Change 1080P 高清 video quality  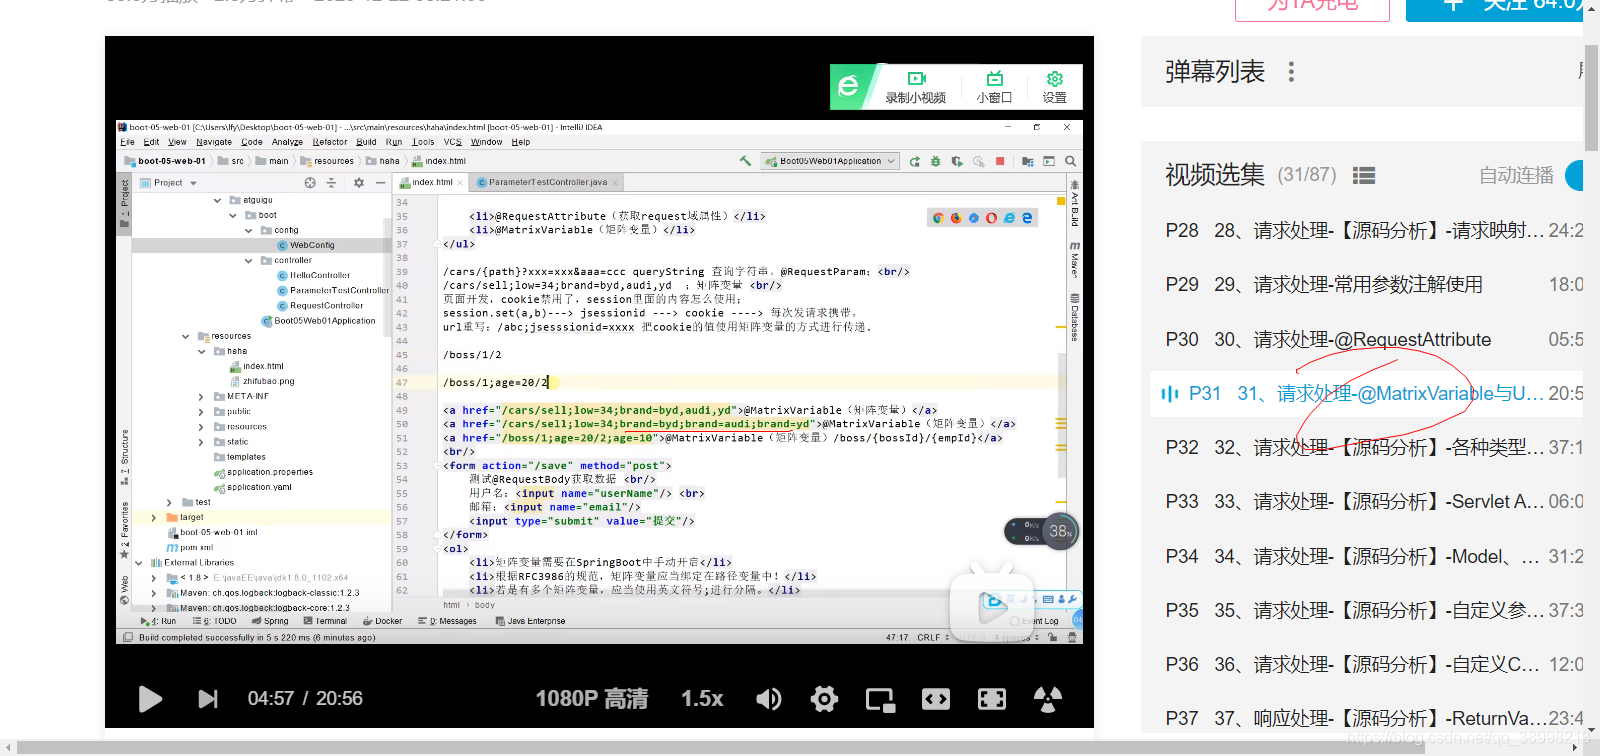pyautogui.click(x=592, y=699)
